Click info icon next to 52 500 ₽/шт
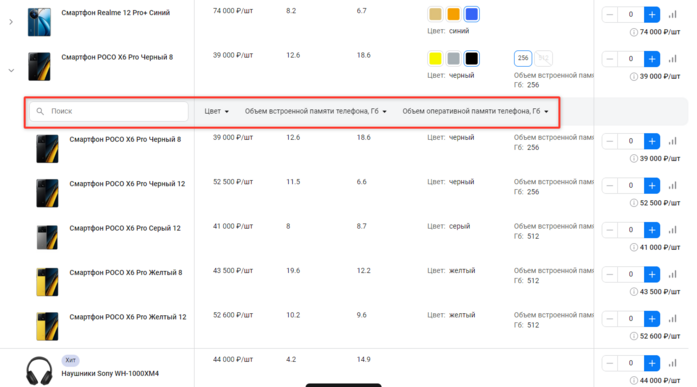This screenshot has height=387, width=697. (x=633, y=203)
